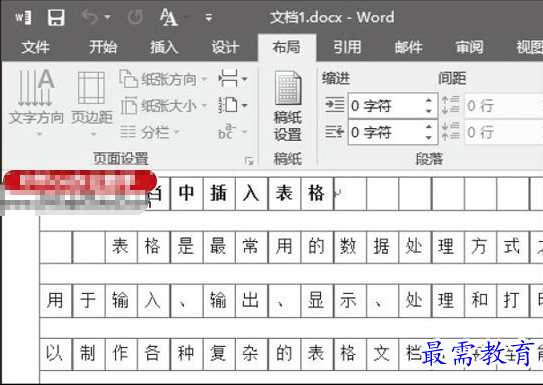Click the 缩进 label in paragraph group
This screenshot has height=385, width=543.
pyautogui.click(x=336, y=78)
